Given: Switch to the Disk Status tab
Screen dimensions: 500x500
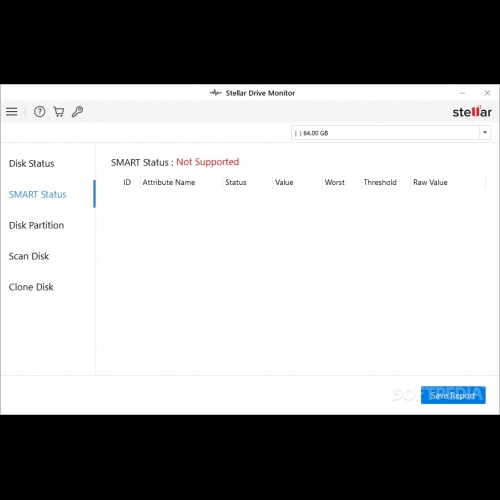Looking at the screenshot, I should [31, 164].
